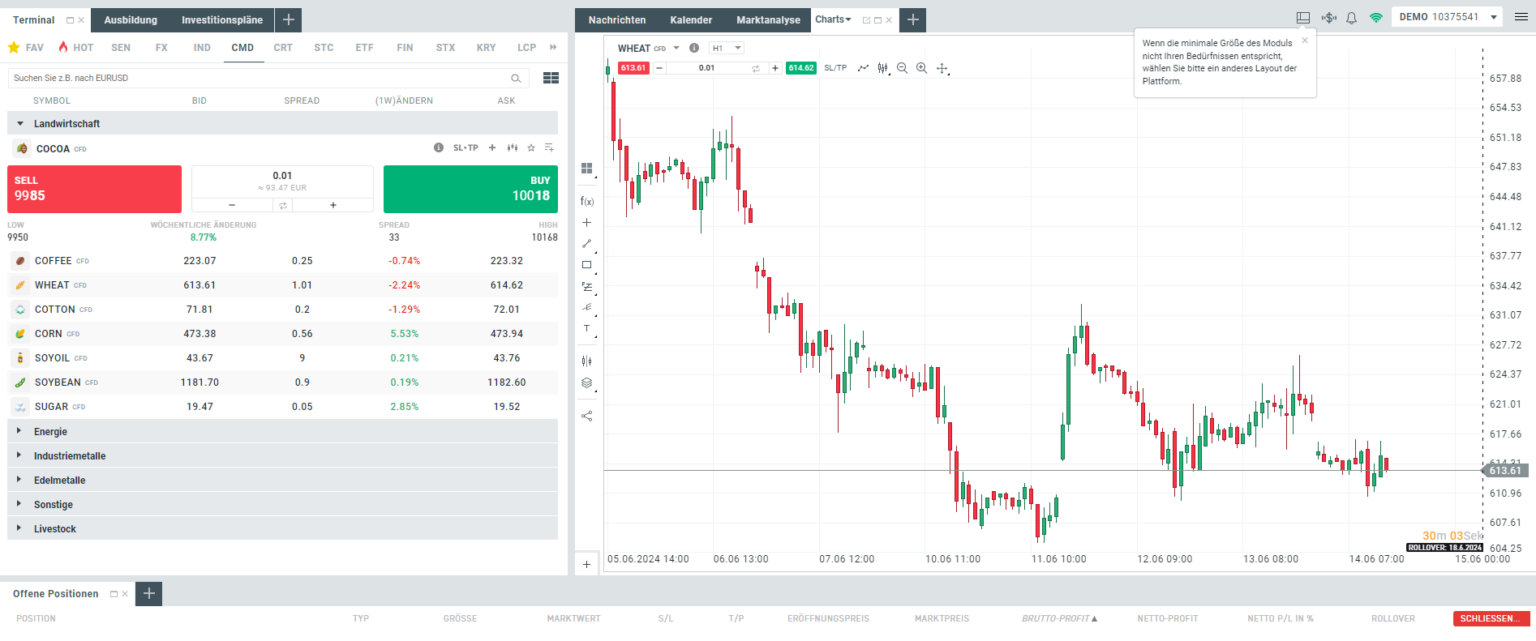The image size is (1536, 641).
Task: Zoom in on the WHEAT chart
Action: click(922, 68)
